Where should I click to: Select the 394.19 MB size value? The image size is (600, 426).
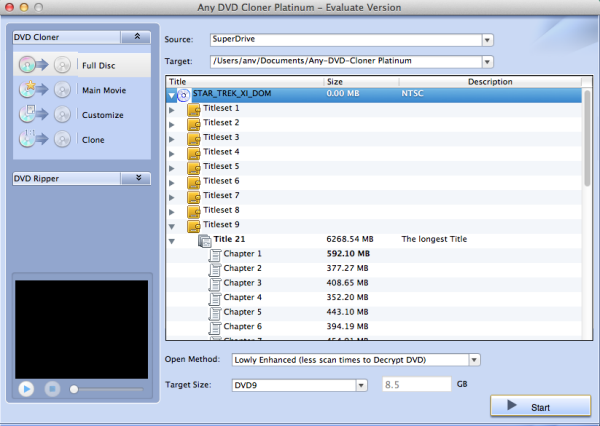[x=347, y=326]
